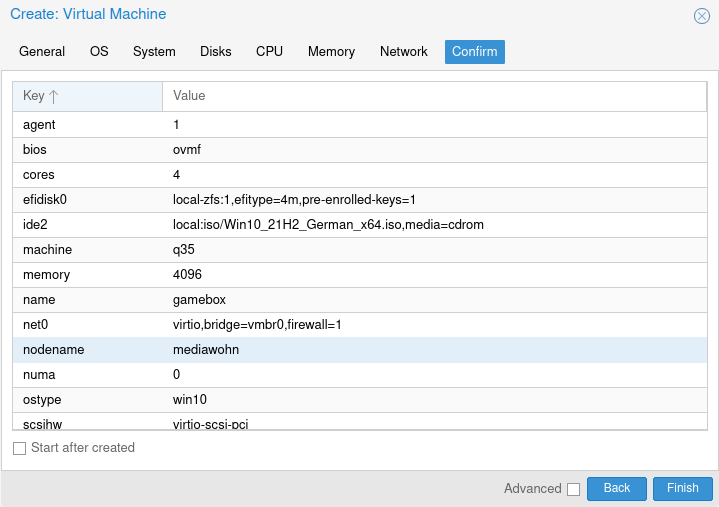Select the Confirm tab

tap(474, 52)
